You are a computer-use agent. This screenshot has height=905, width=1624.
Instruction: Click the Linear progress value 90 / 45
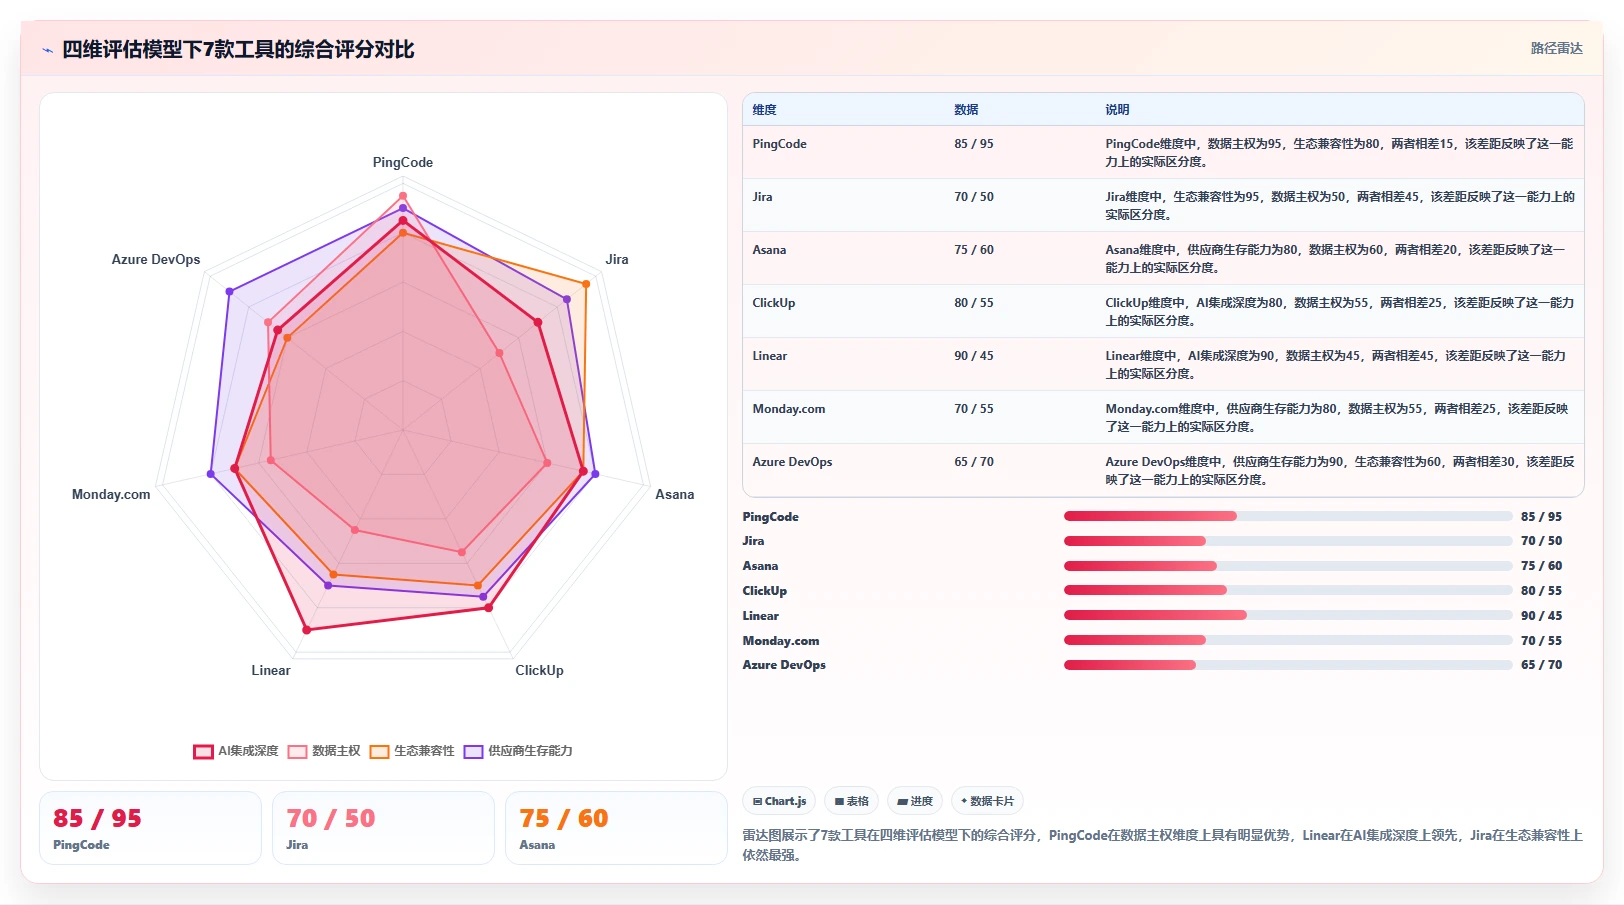(1541, 616)
